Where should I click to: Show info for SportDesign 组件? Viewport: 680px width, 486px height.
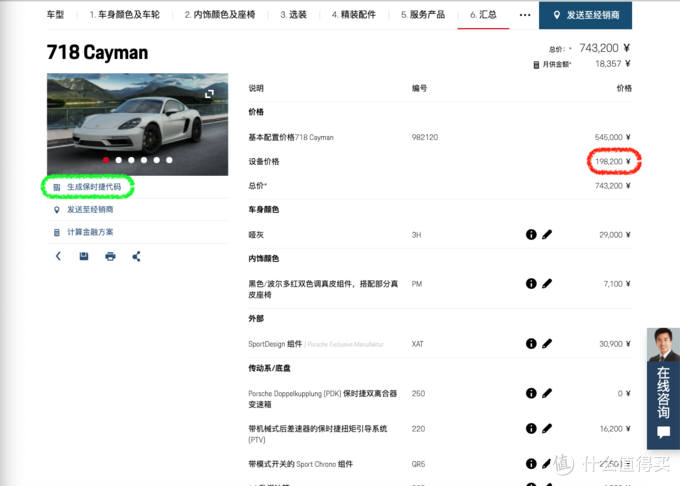[531, 344]
